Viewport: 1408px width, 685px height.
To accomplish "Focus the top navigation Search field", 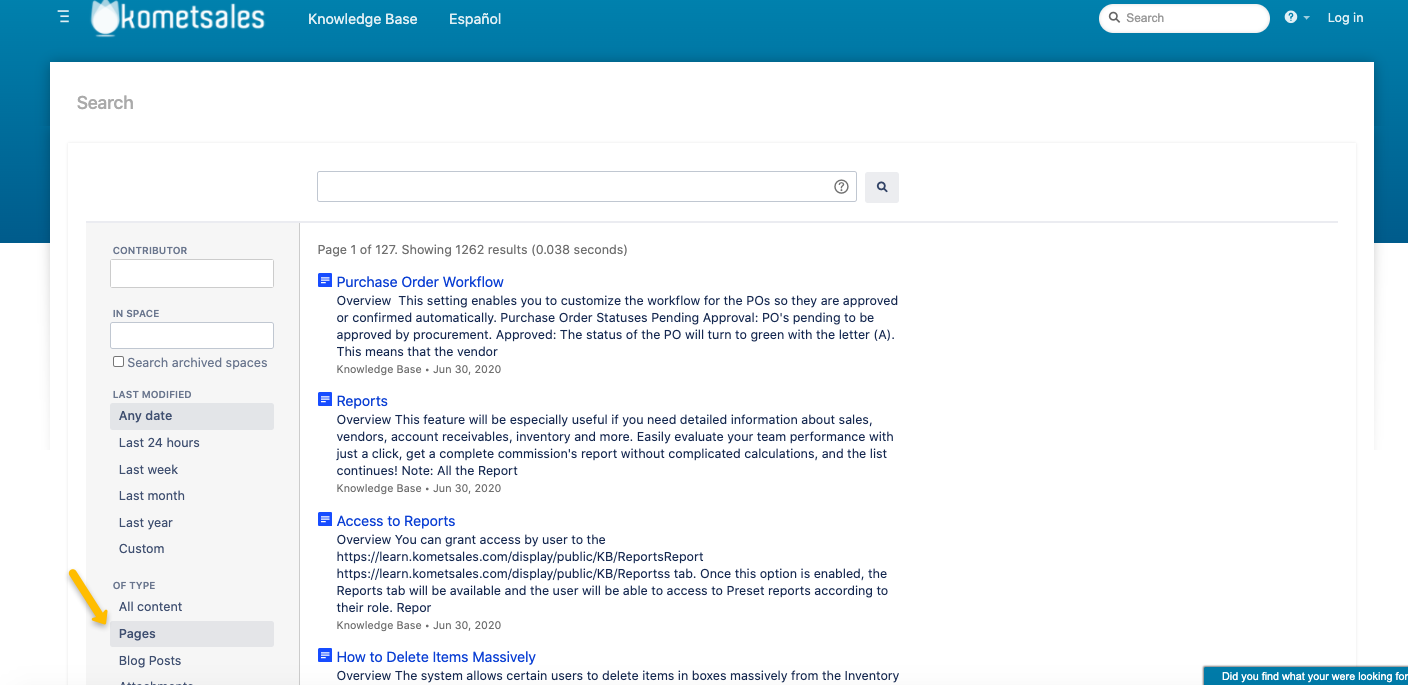I will tap(1184, 18).
